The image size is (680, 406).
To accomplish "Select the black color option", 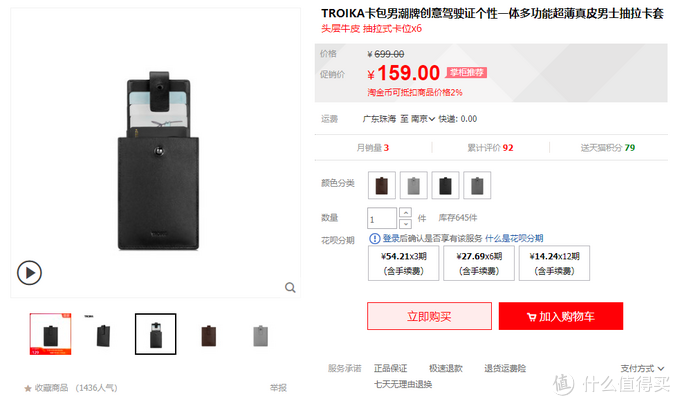I will (x=445, y=185).
